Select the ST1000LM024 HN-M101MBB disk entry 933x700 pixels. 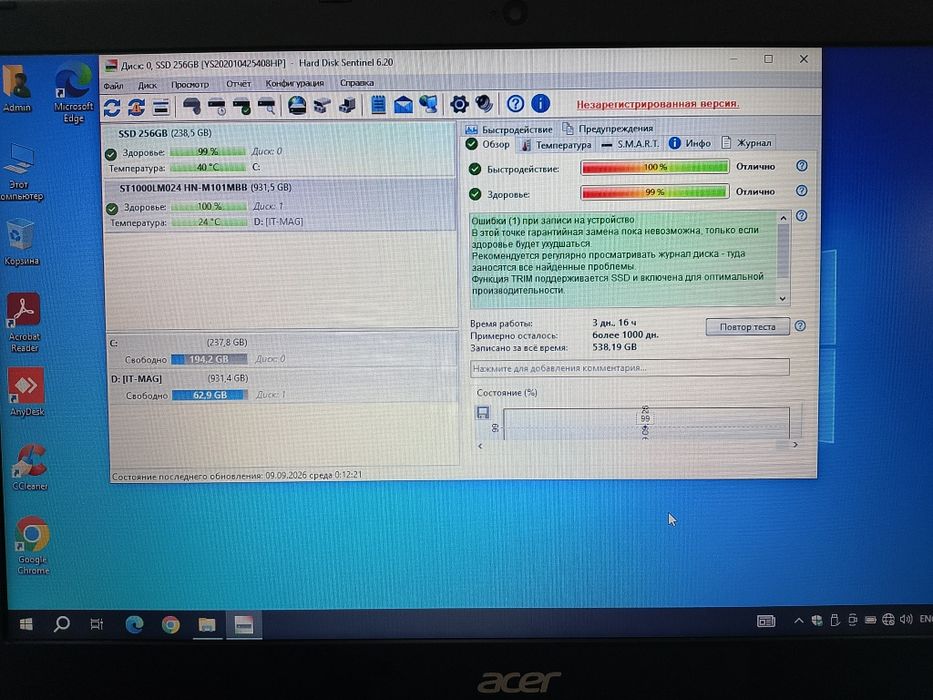(x=280, y=205)
